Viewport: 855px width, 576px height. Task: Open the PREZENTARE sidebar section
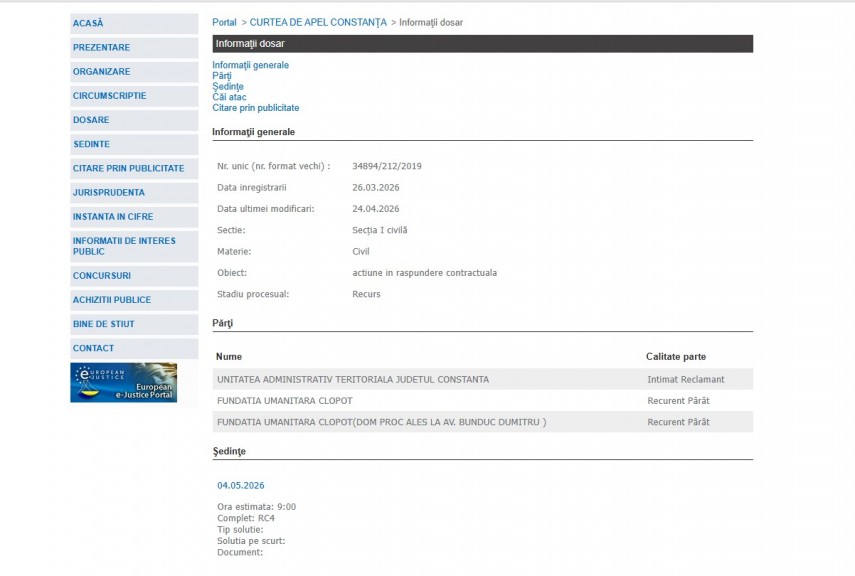(x=101, y=47)
